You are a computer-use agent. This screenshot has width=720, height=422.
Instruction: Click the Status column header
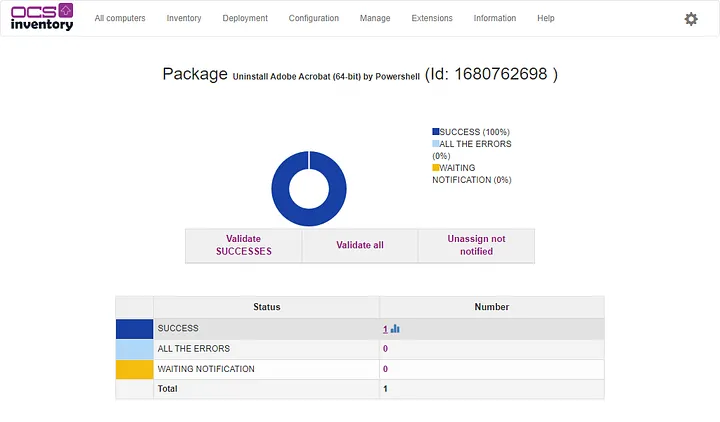pos(267,307)
